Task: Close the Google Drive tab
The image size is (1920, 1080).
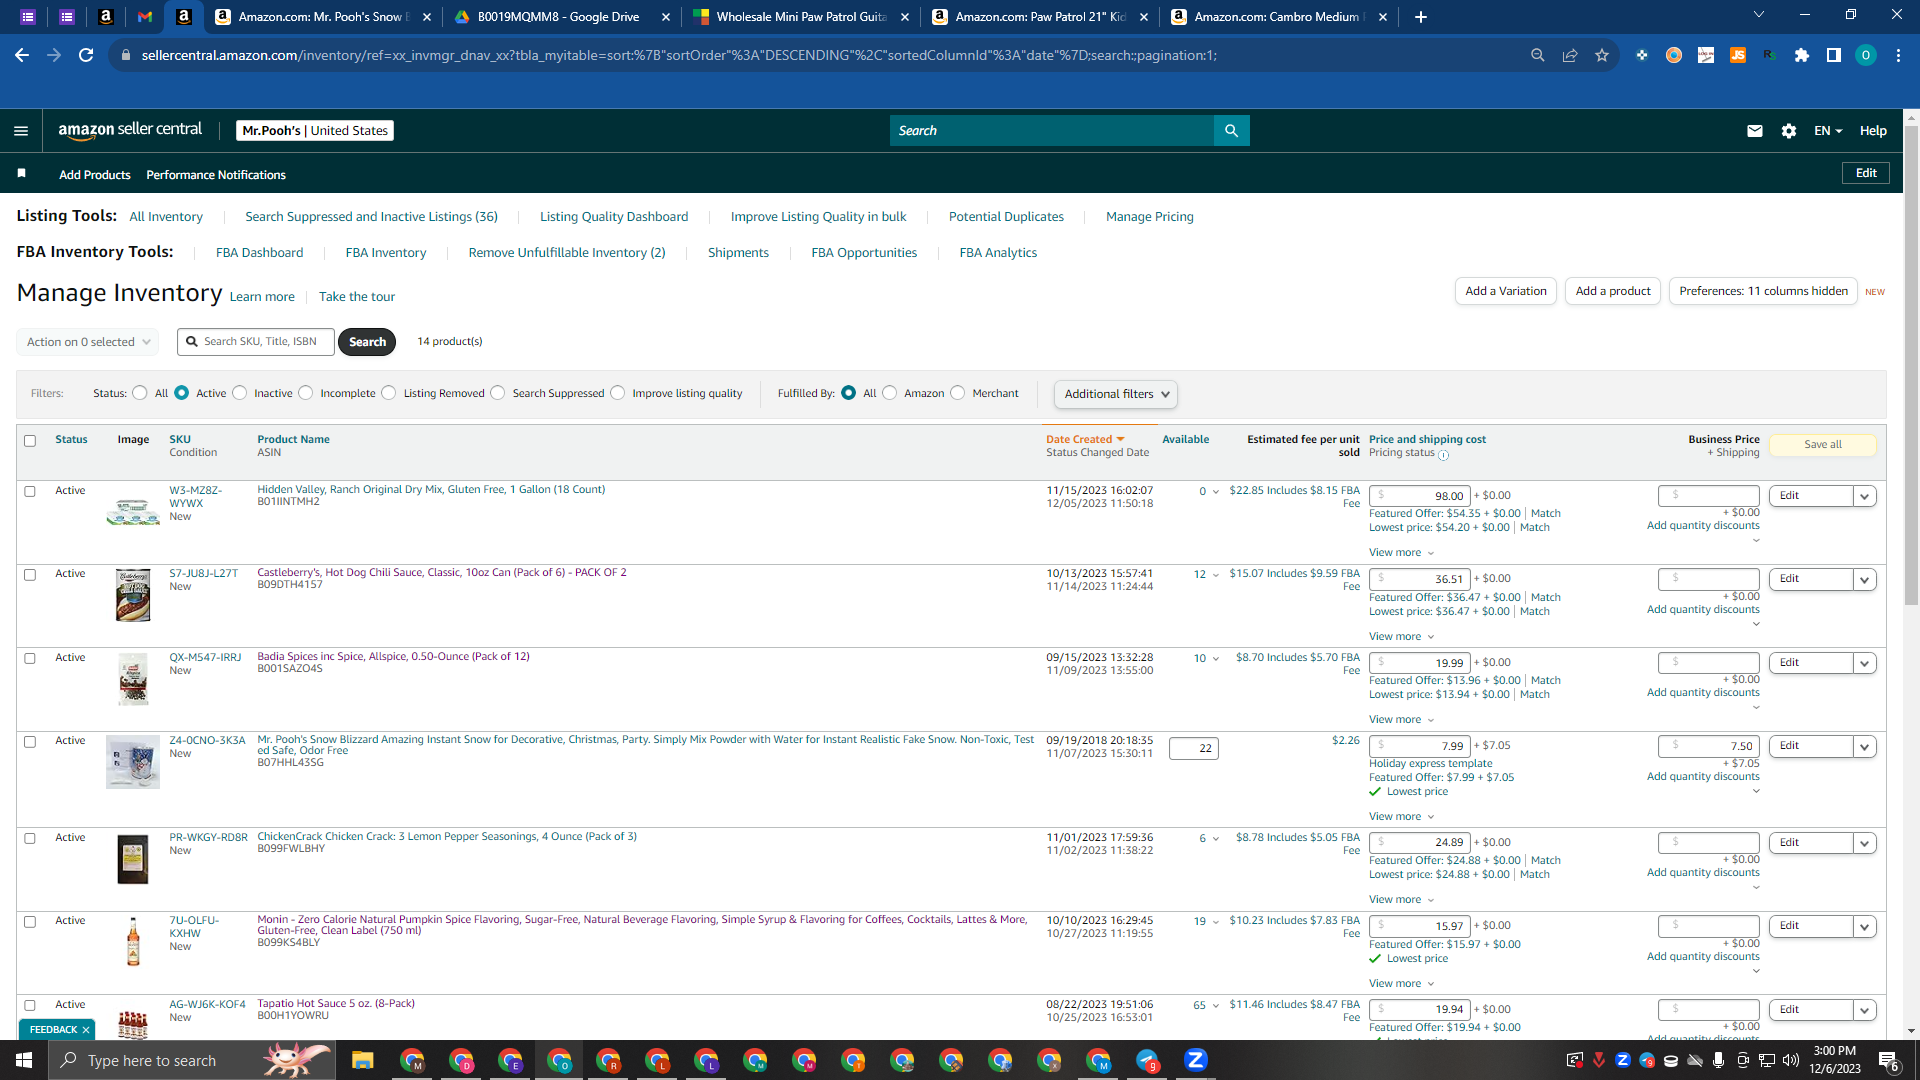Action: tap(667, 17)
